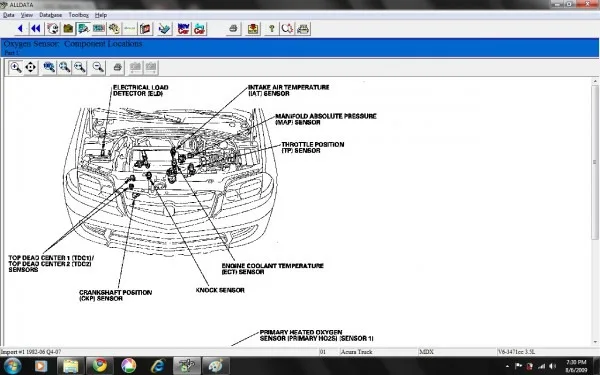
Task: Click the 'INTAKE AIR TEMPERATURE (IAT) SENSOR' label
Action: click(x=289, y=90)
